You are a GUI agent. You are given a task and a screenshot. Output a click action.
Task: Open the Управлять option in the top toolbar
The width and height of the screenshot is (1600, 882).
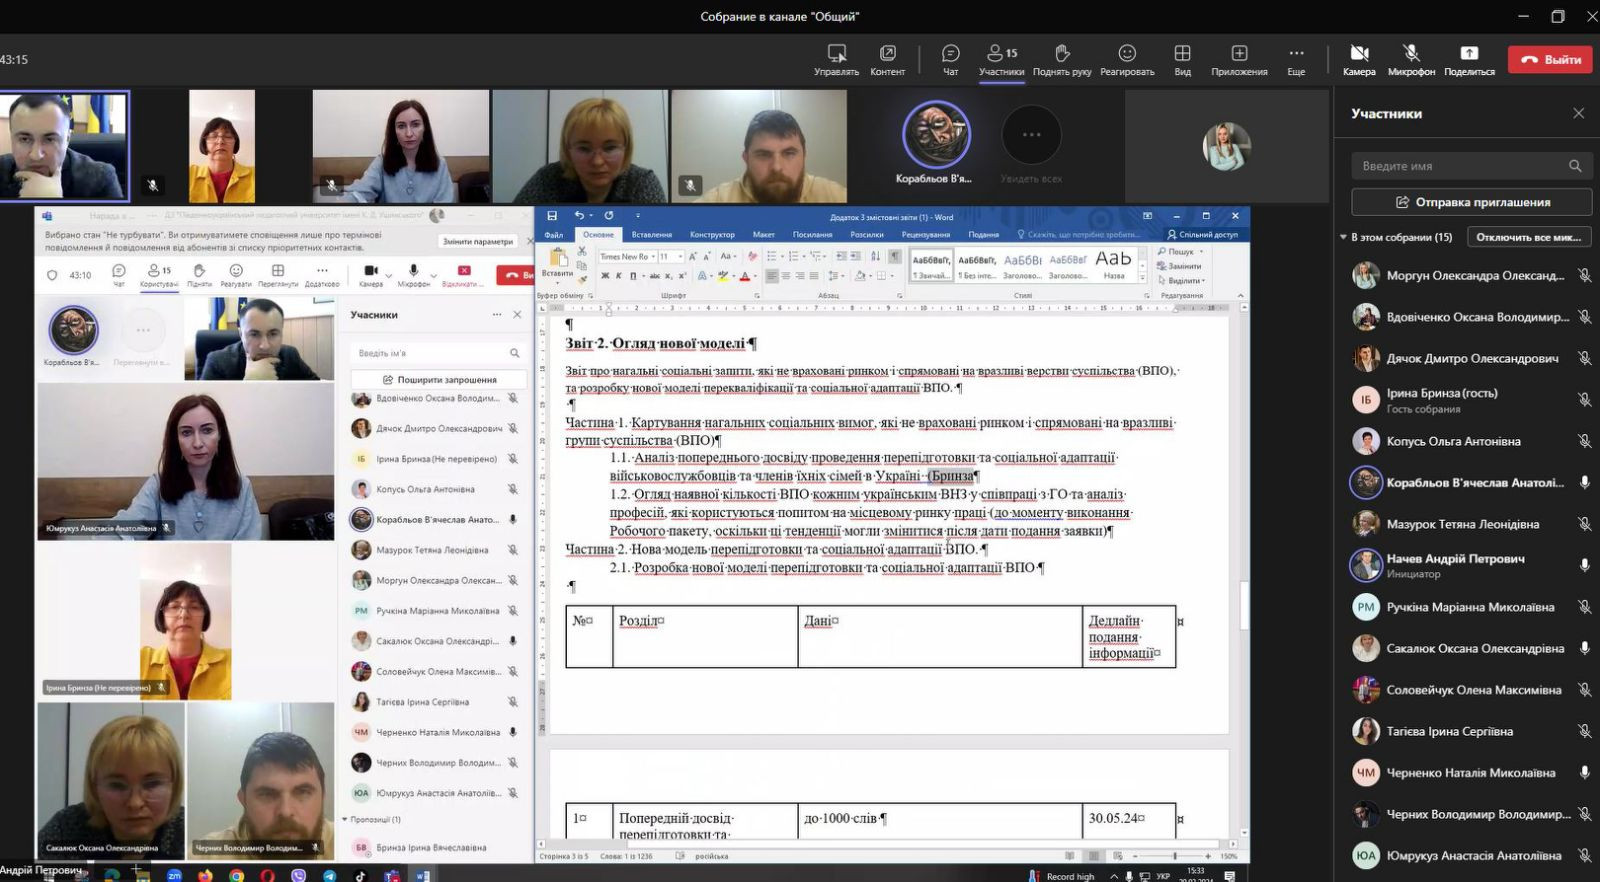coord(836,59)
